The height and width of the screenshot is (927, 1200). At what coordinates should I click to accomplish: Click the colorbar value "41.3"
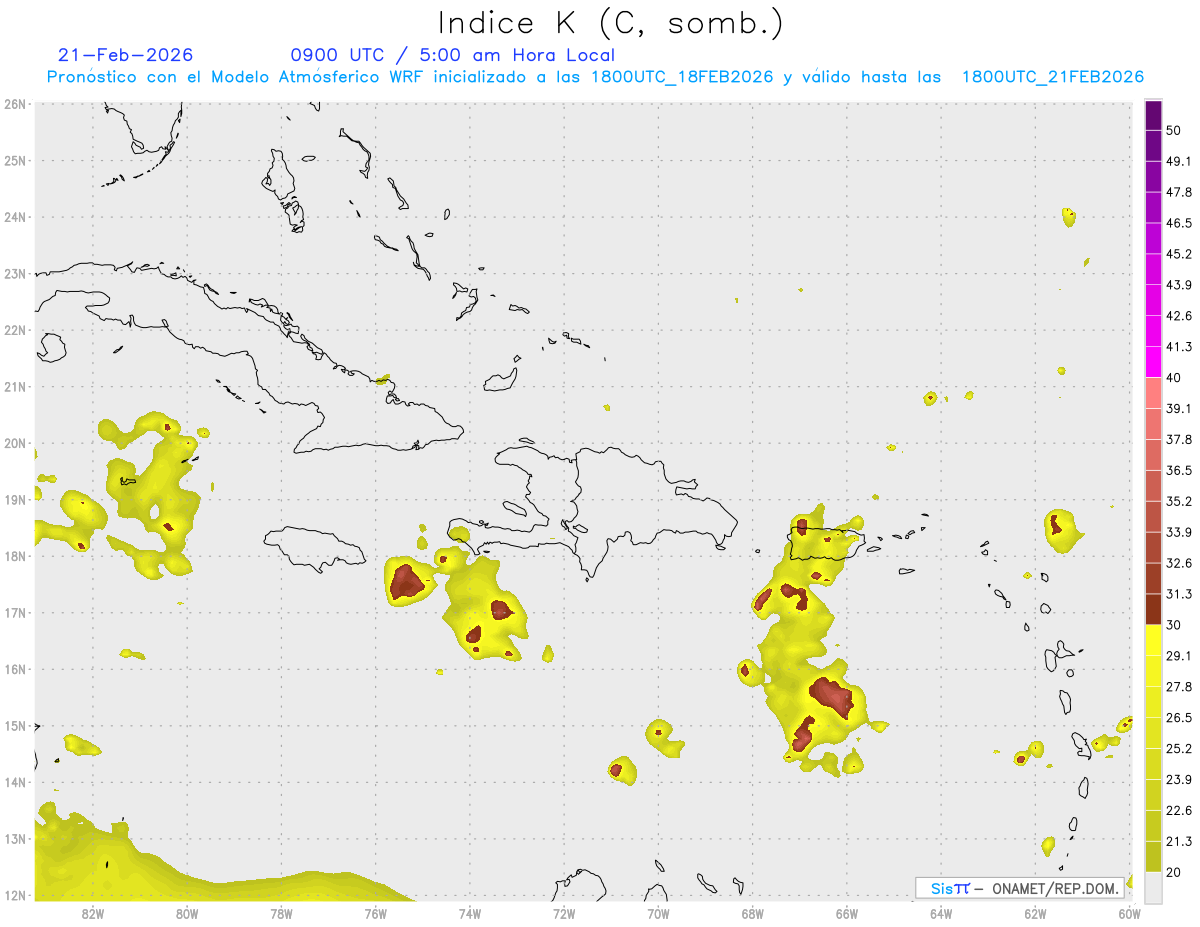[x=1179, y=347]
